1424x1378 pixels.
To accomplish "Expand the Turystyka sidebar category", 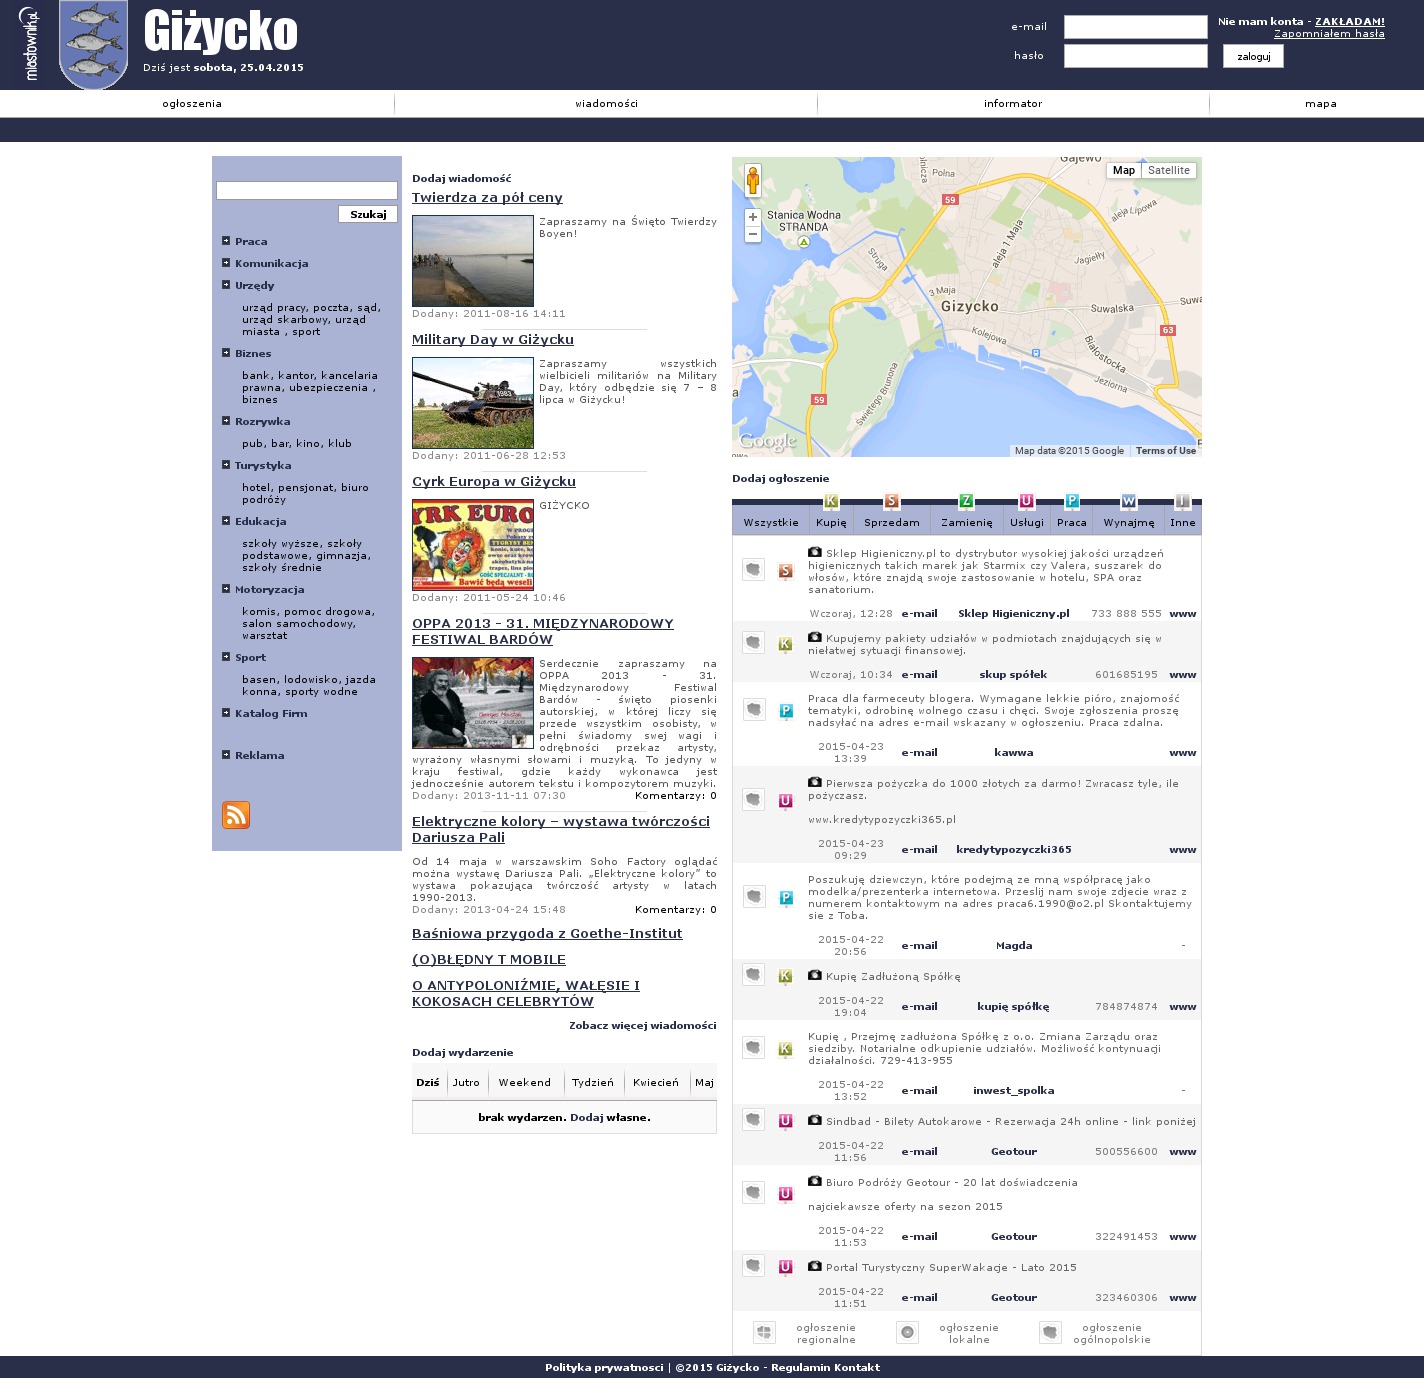I will click(x=226, y=465).
